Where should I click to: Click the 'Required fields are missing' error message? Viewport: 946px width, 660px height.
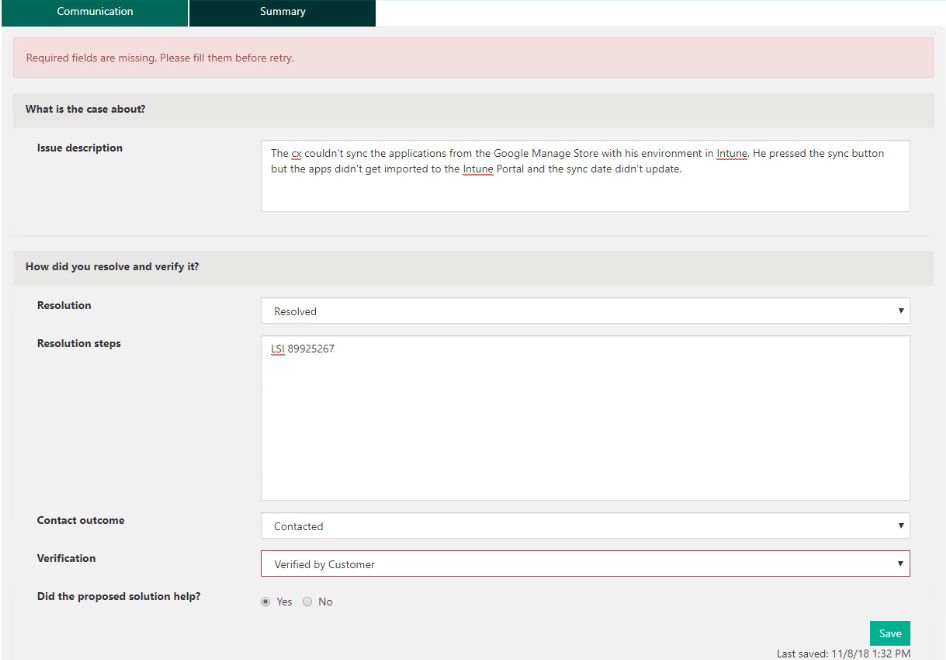pyautogui.click(x=160, y=58)
